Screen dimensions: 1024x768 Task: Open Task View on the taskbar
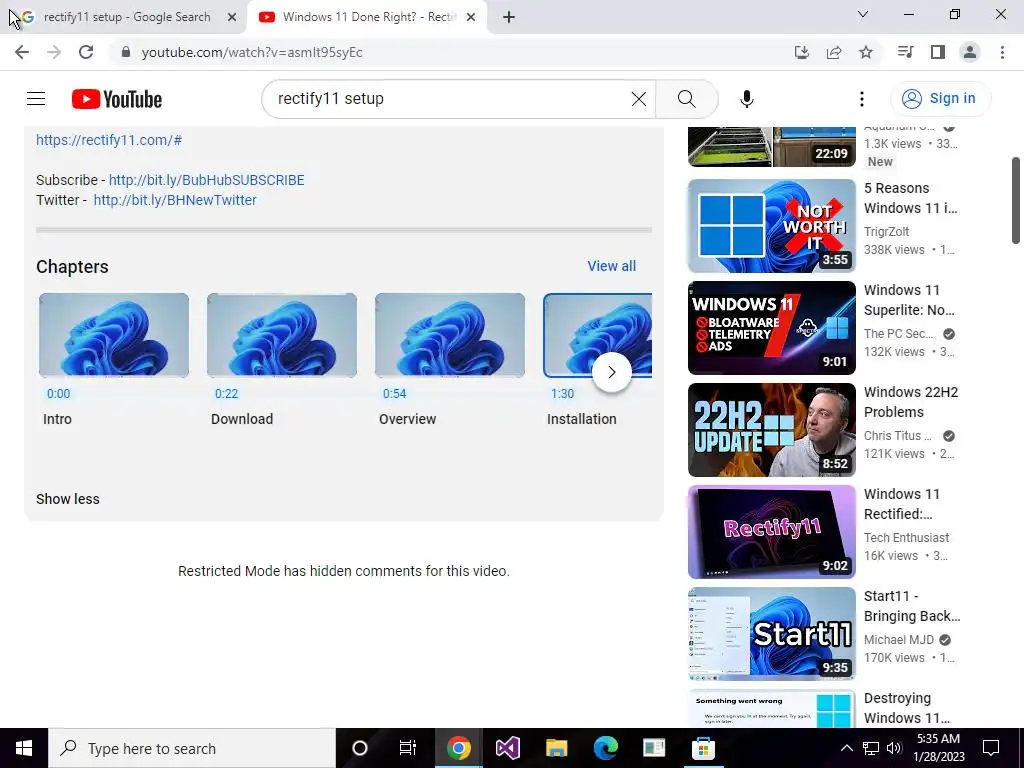[x=408, y=748]
